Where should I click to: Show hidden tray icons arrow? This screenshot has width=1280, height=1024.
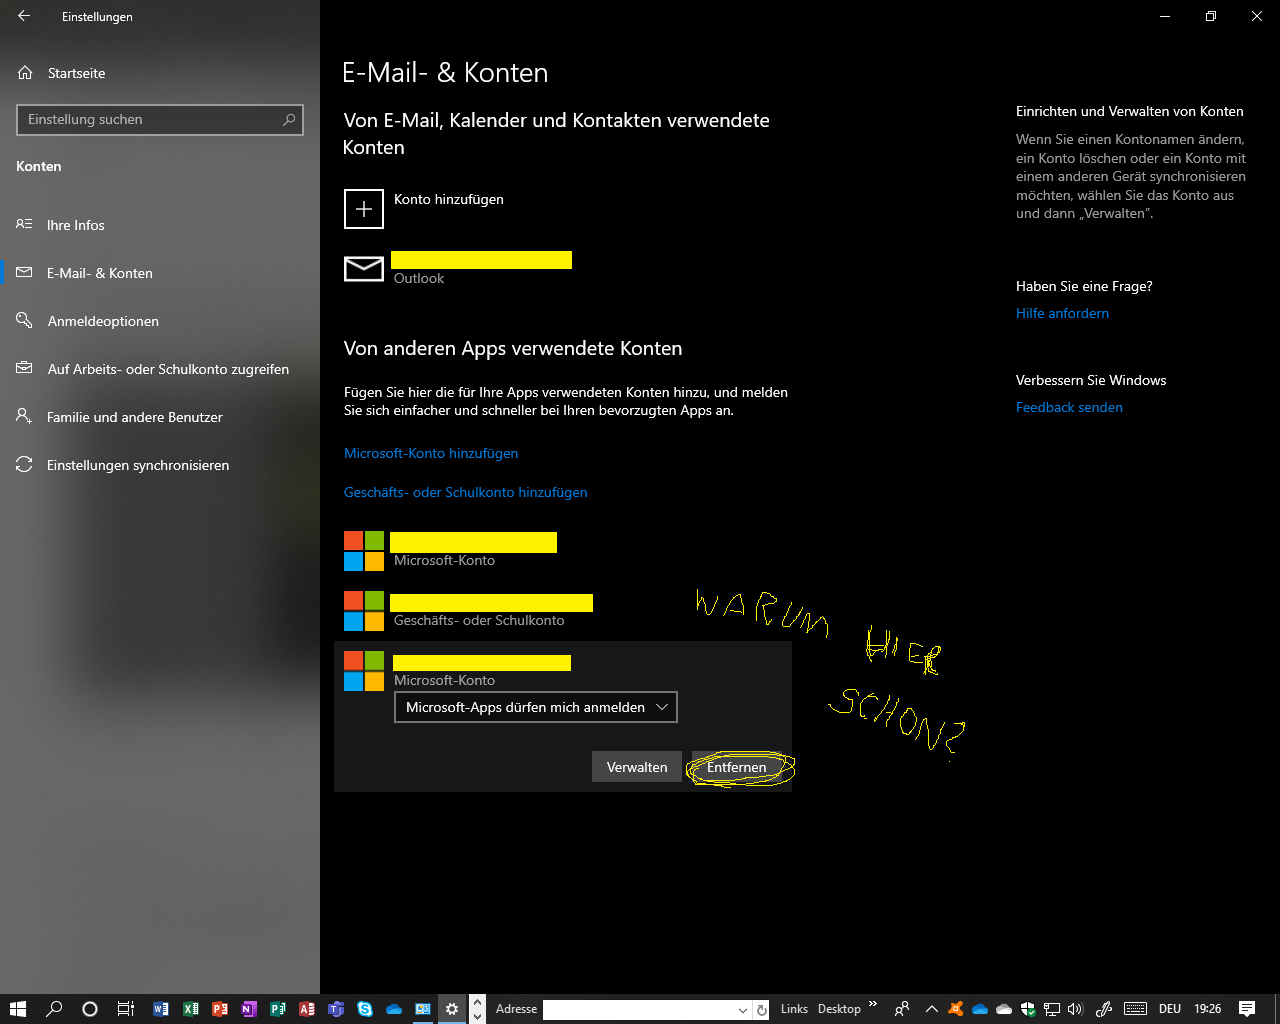click(932, 1009)
